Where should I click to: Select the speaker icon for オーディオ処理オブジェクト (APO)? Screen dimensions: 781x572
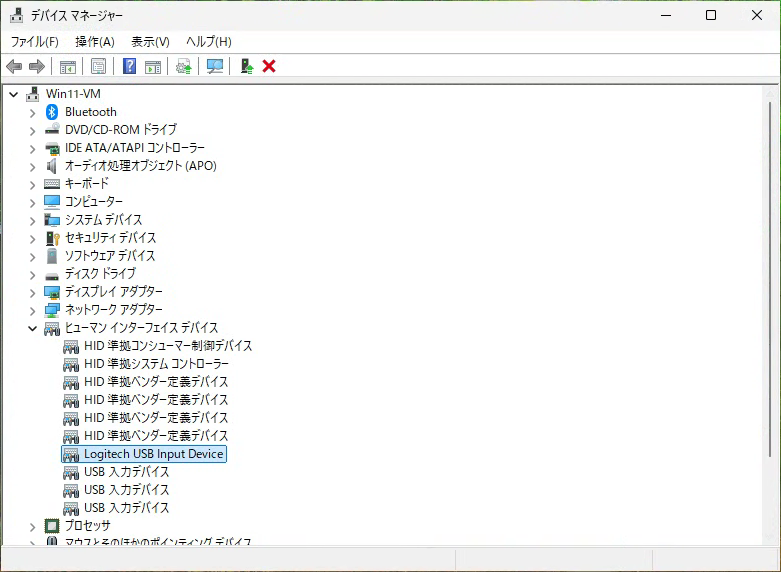[x=52, y=166]
